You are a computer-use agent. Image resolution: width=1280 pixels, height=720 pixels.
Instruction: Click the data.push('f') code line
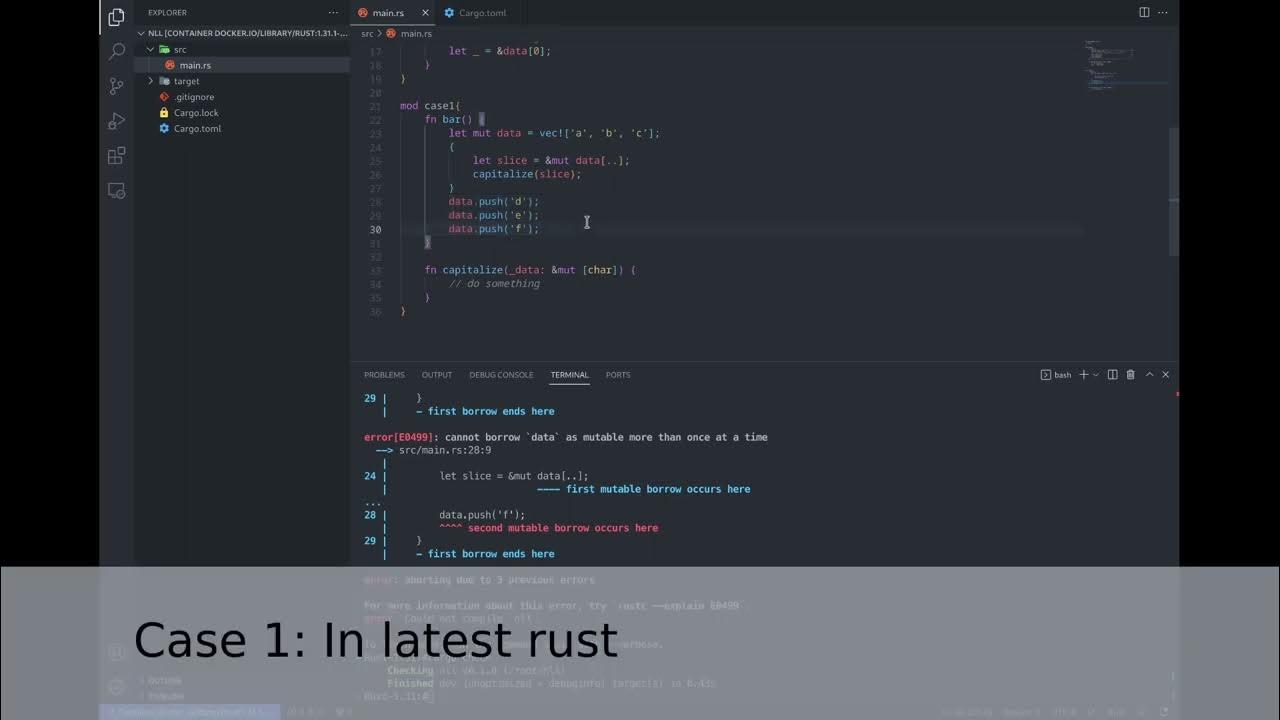[494, 229]
